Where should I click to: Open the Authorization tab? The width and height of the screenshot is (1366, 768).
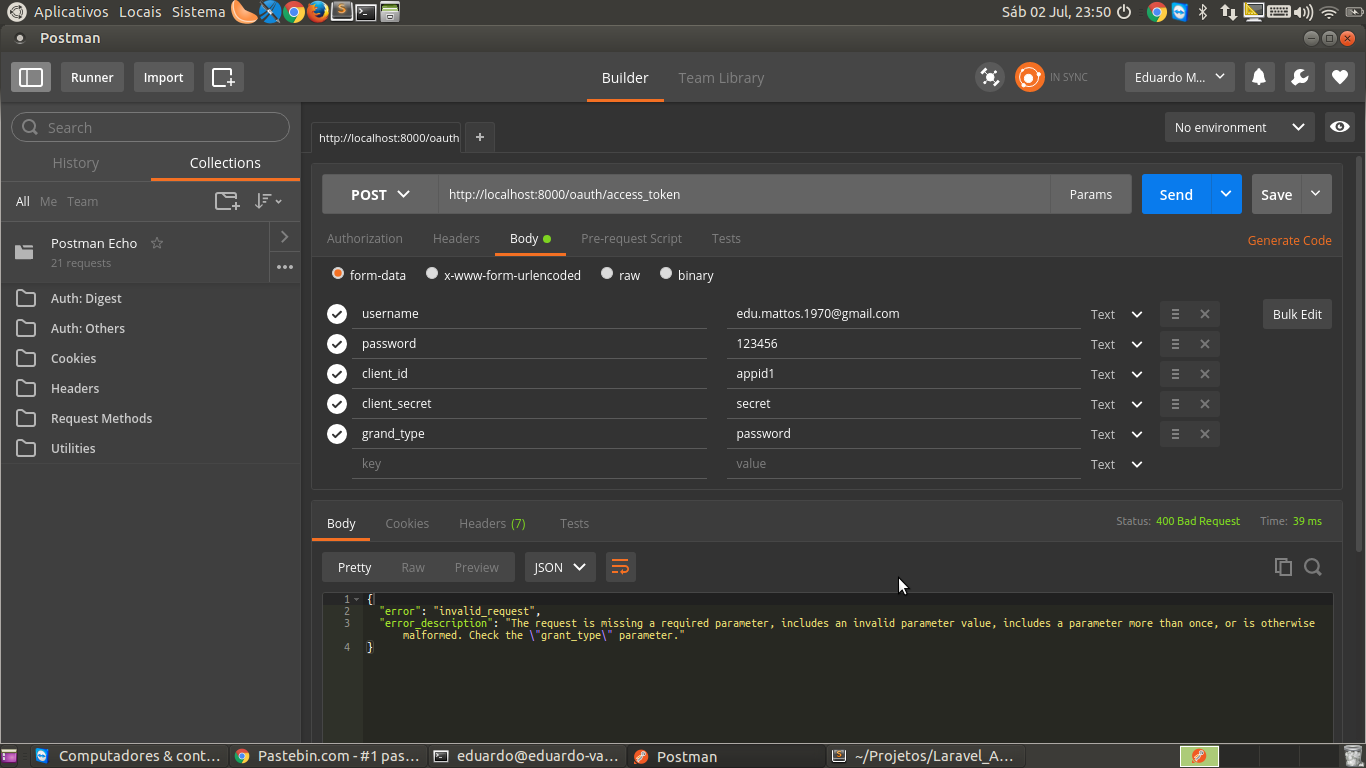[365, 238]
